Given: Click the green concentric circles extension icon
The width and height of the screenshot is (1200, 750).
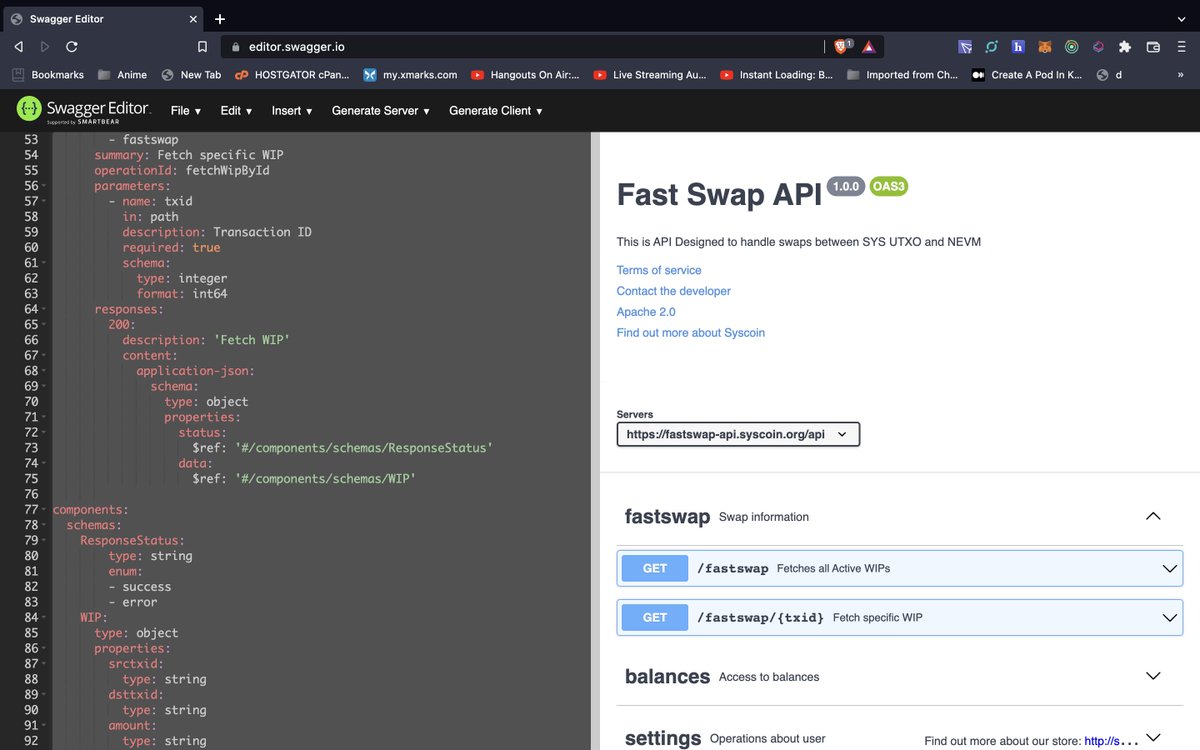Looking at the screenshot, I should point(1071,46).
